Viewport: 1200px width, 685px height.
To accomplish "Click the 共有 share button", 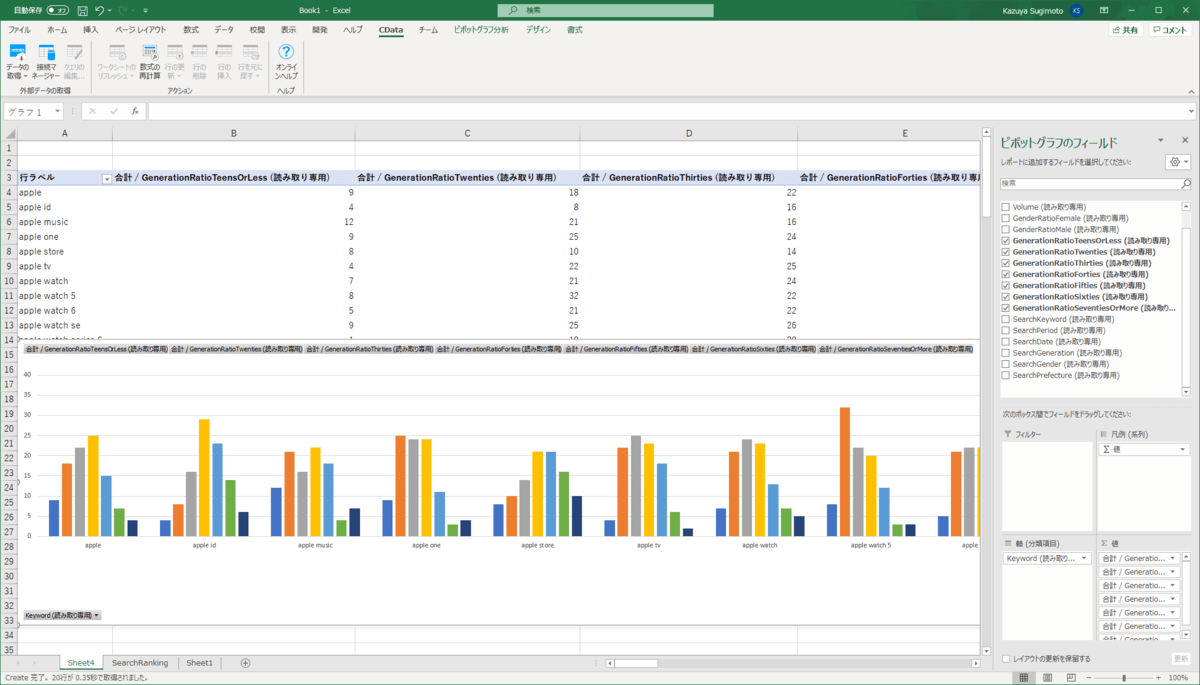I will [x=1125, y=30].
